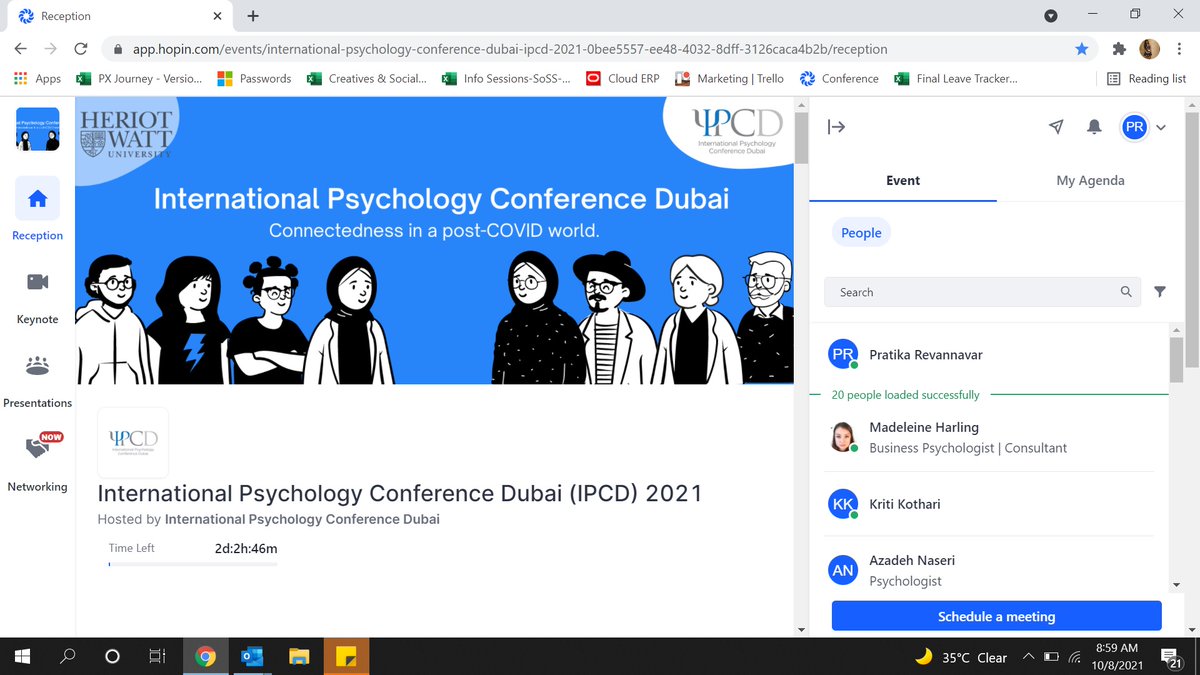Open the Presentations sessions icon
1200x675 pixels.
pyautogui.click(x=37, y=366)
